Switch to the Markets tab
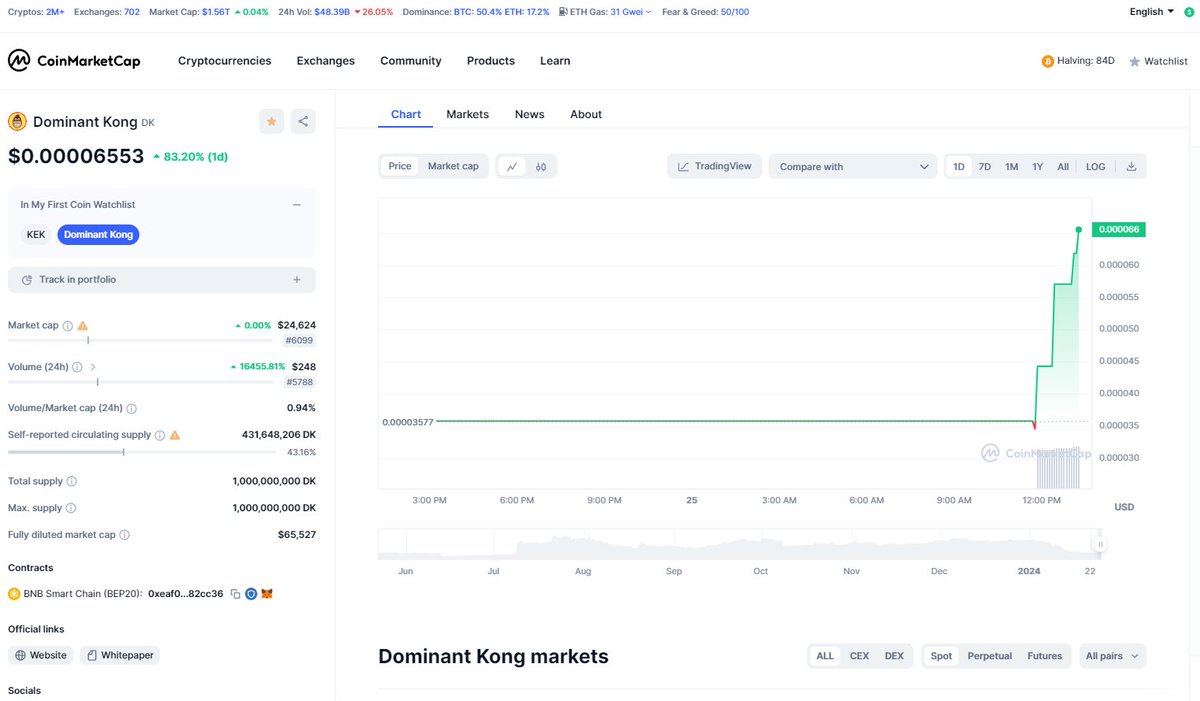This screenshot has height=701, width=1200. point(468,114)
